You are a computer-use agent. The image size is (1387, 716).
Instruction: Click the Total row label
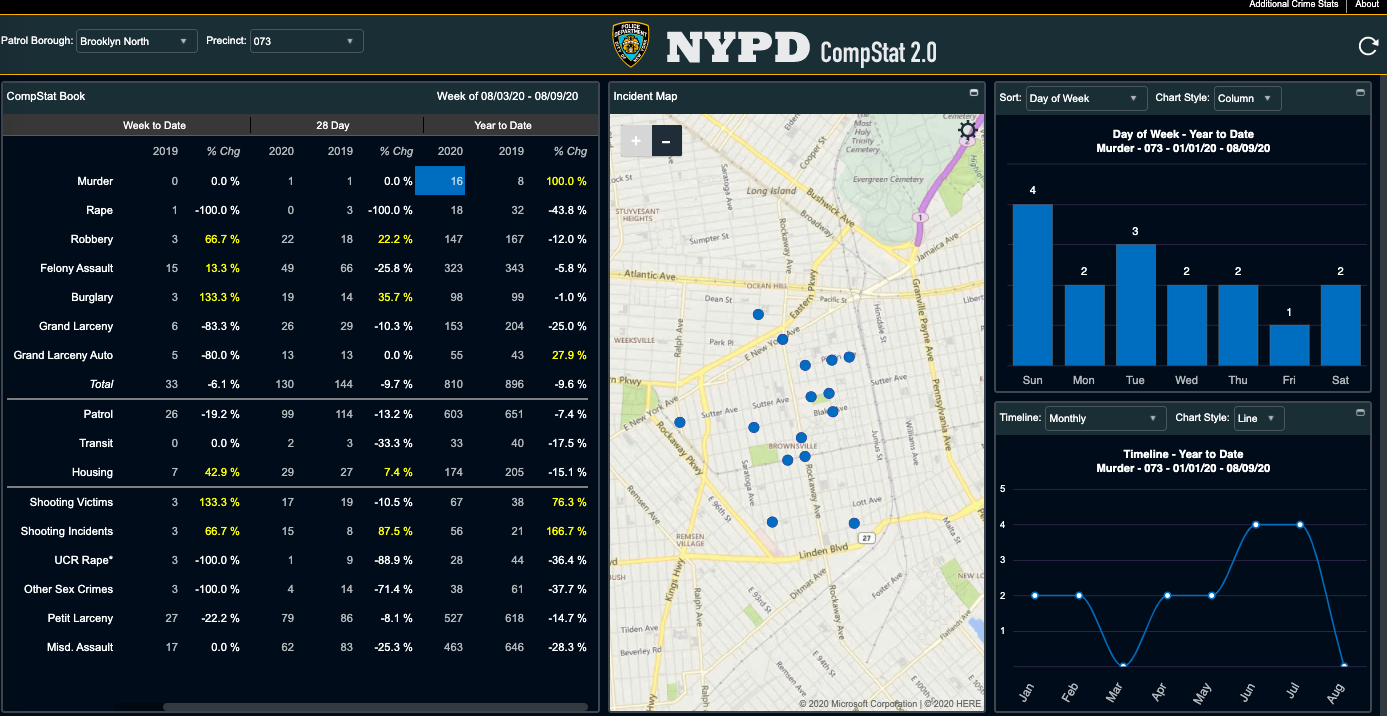101,384
